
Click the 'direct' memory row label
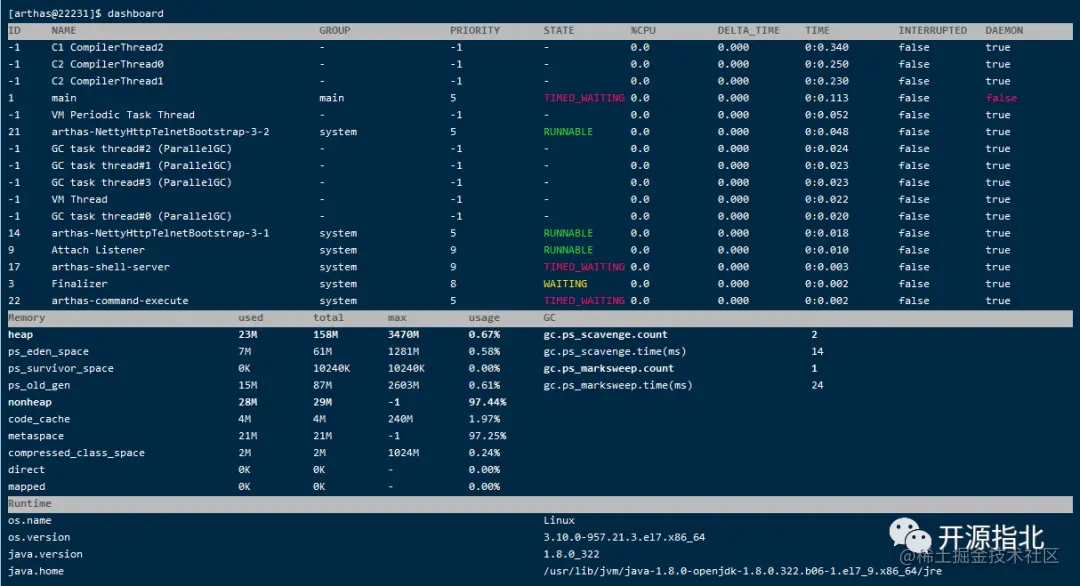pos(26,469)
